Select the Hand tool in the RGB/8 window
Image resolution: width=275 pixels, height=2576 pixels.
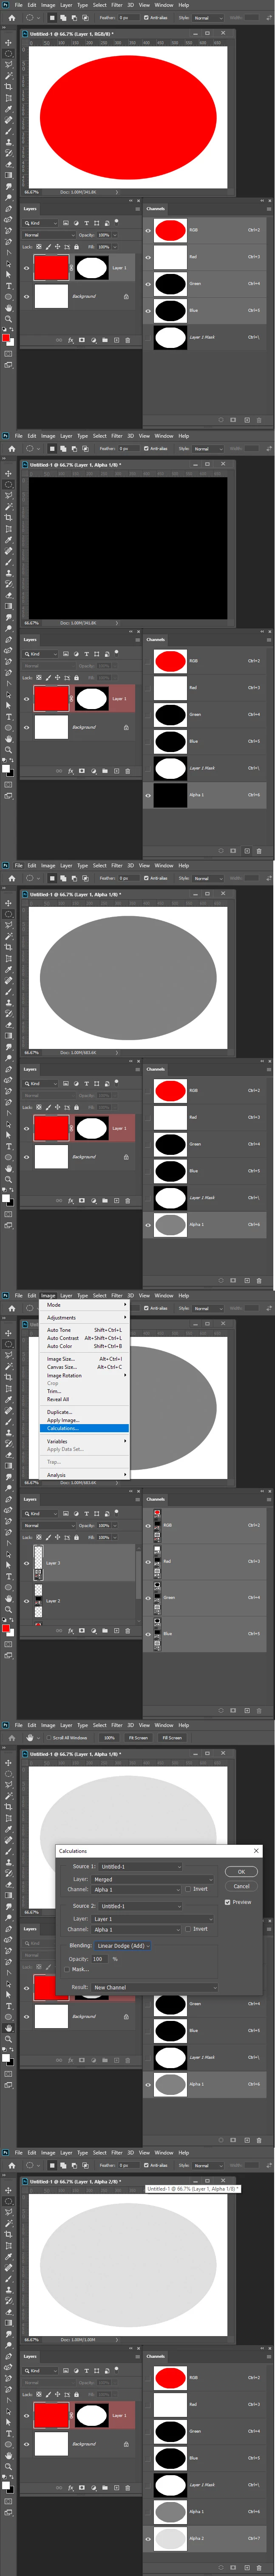tap(8, 308)
